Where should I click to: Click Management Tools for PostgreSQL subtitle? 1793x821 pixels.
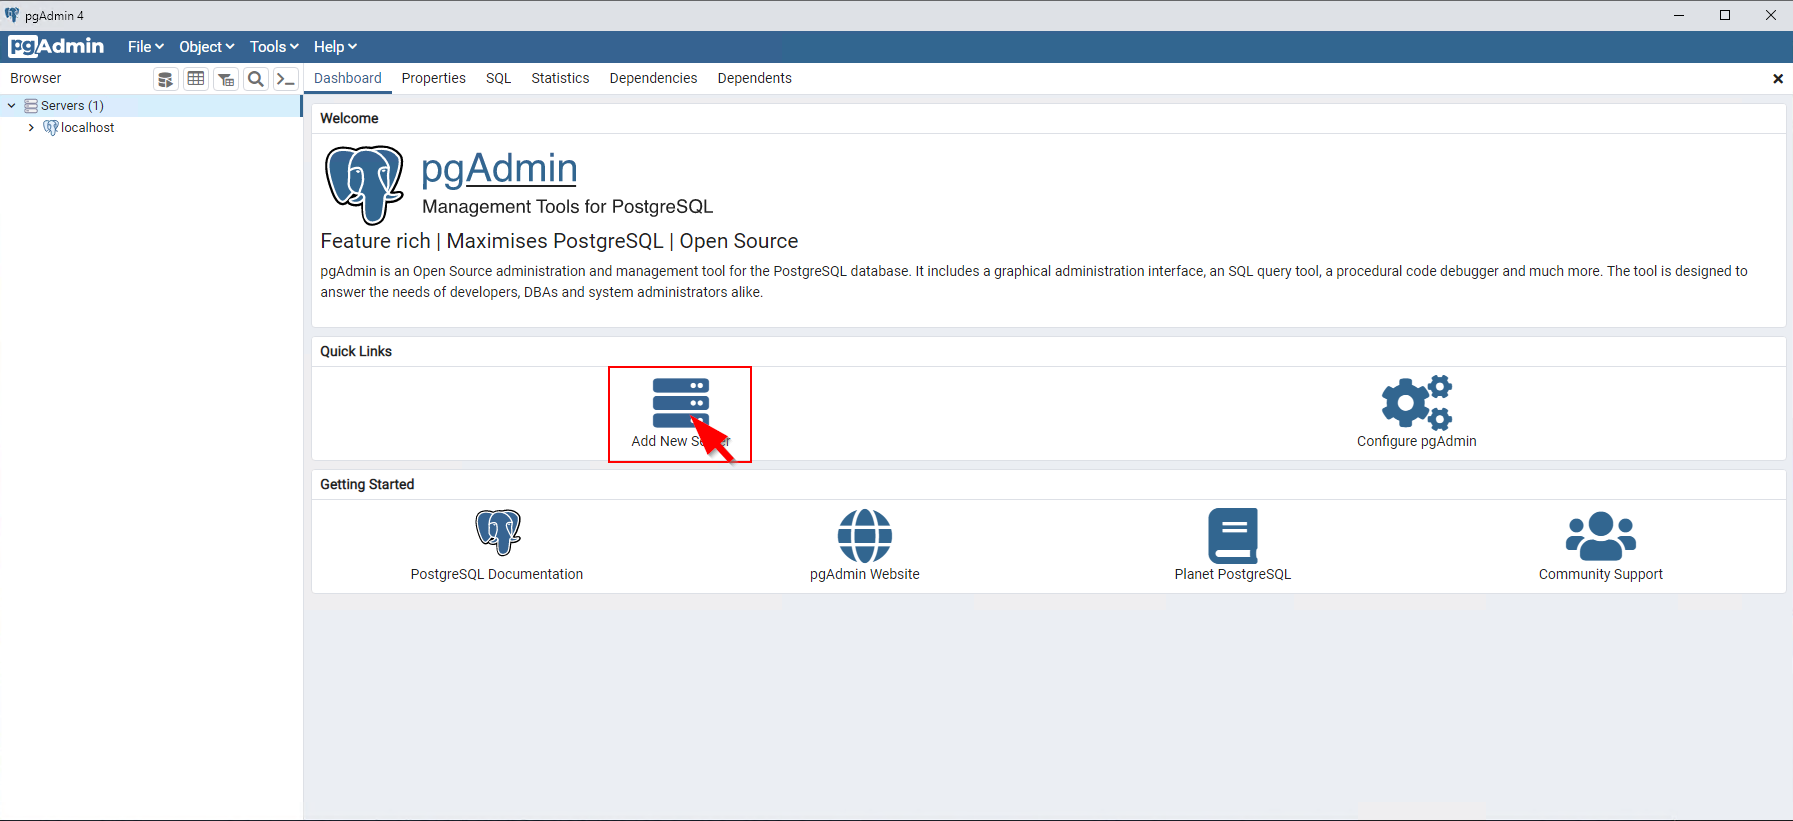click(567, 206)
